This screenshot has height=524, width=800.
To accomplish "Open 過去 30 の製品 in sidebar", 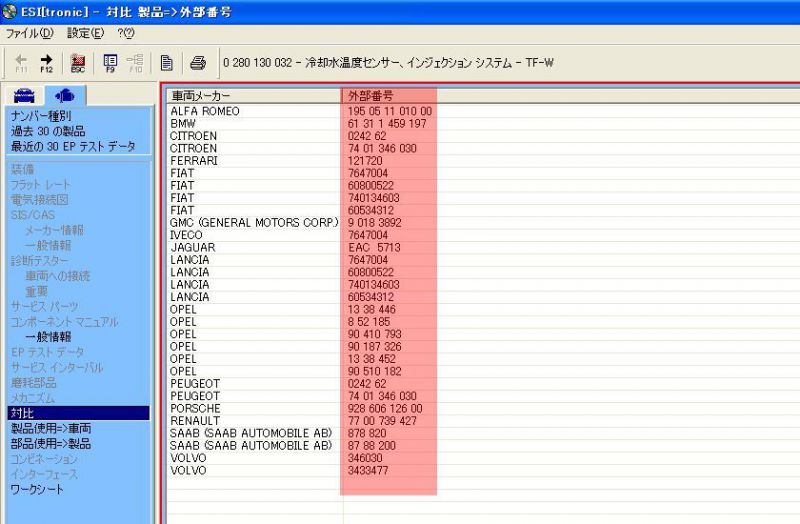I will pos(48,131).
